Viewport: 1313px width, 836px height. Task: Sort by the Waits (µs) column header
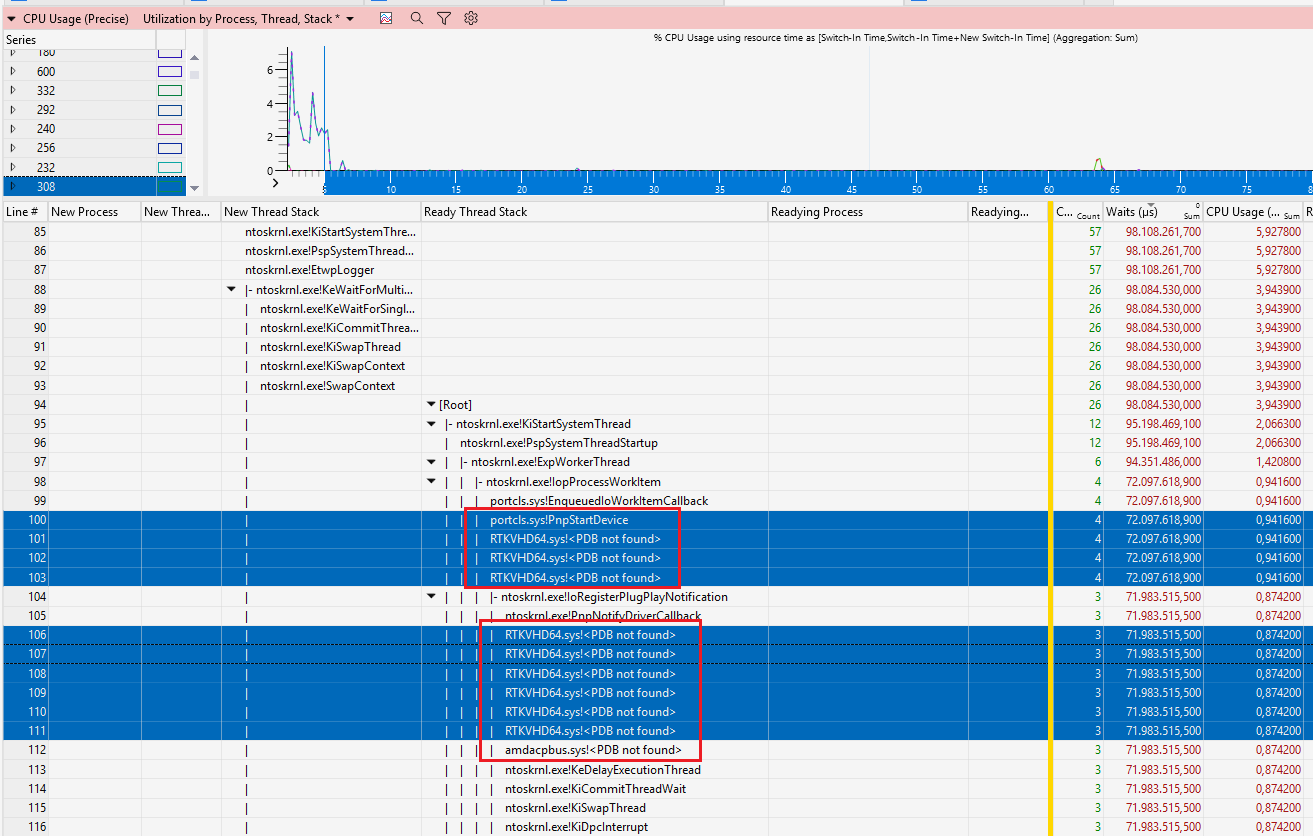(1152, 212)
